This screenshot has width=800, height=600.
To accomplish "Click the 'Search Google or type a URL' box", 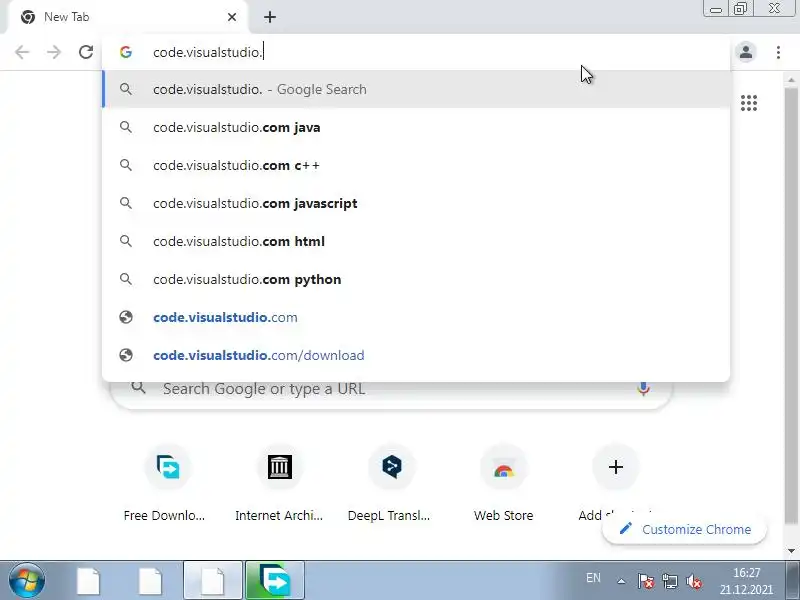I will (x=390, y=394).
